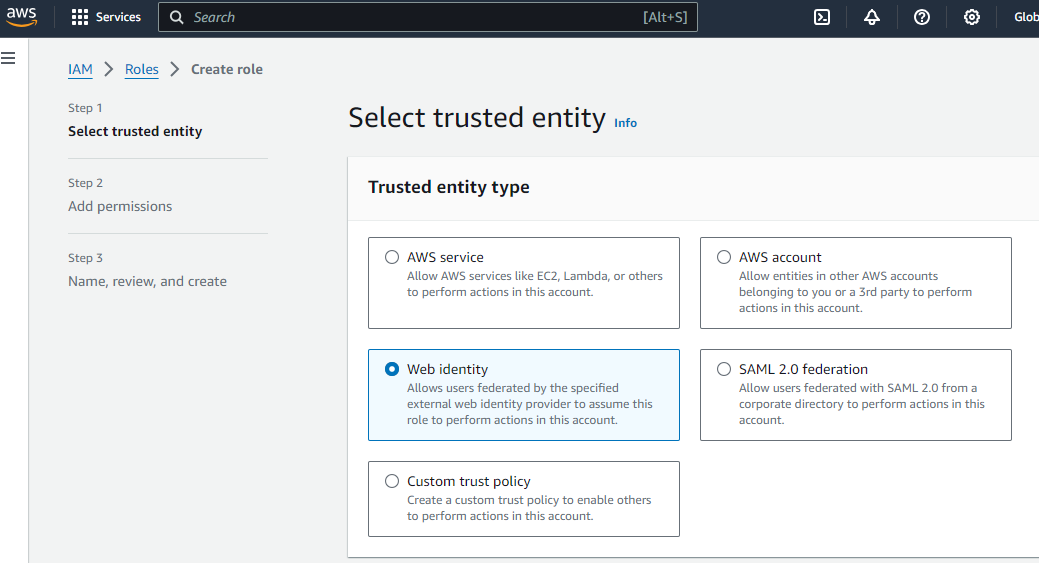Navigate to the Roles breadcrumb link
The height and width of the screenshot is (563, 1039).
coord(141,69)
